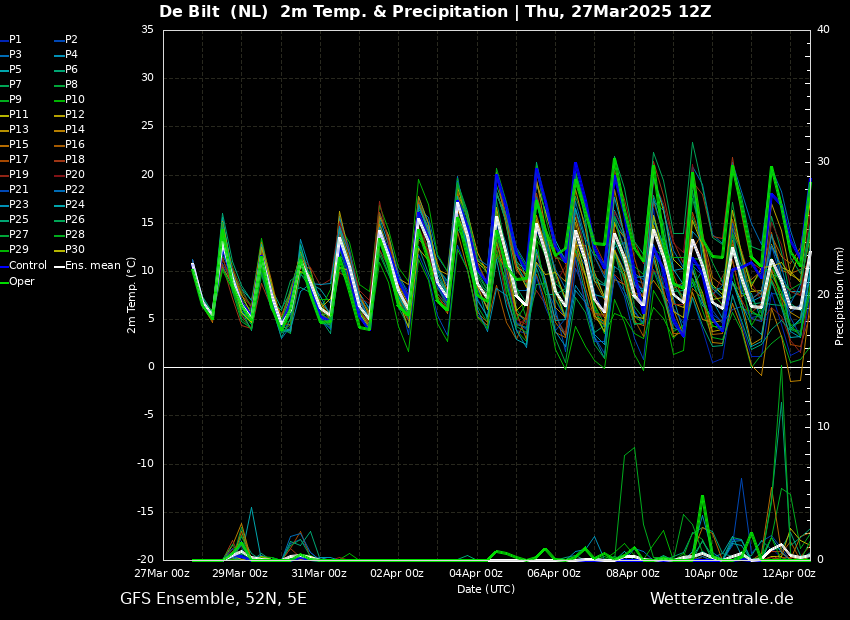Click the Ens. mean legend entry
850x620 pixels.
(92, 266)
